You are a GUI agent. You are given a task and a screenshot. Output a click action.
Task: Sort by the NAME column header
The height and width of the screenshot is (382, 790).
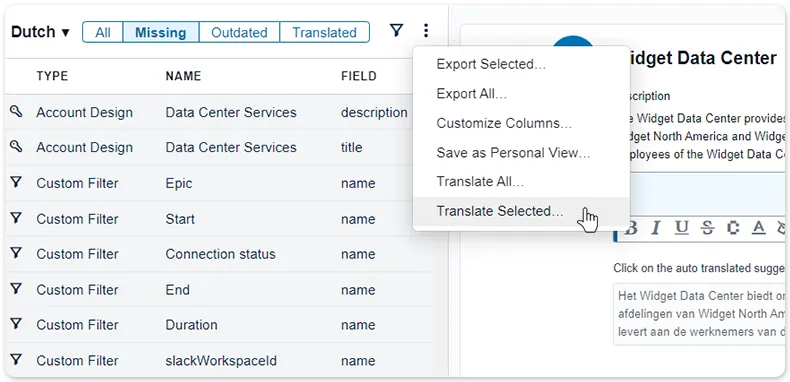point(183,76)
